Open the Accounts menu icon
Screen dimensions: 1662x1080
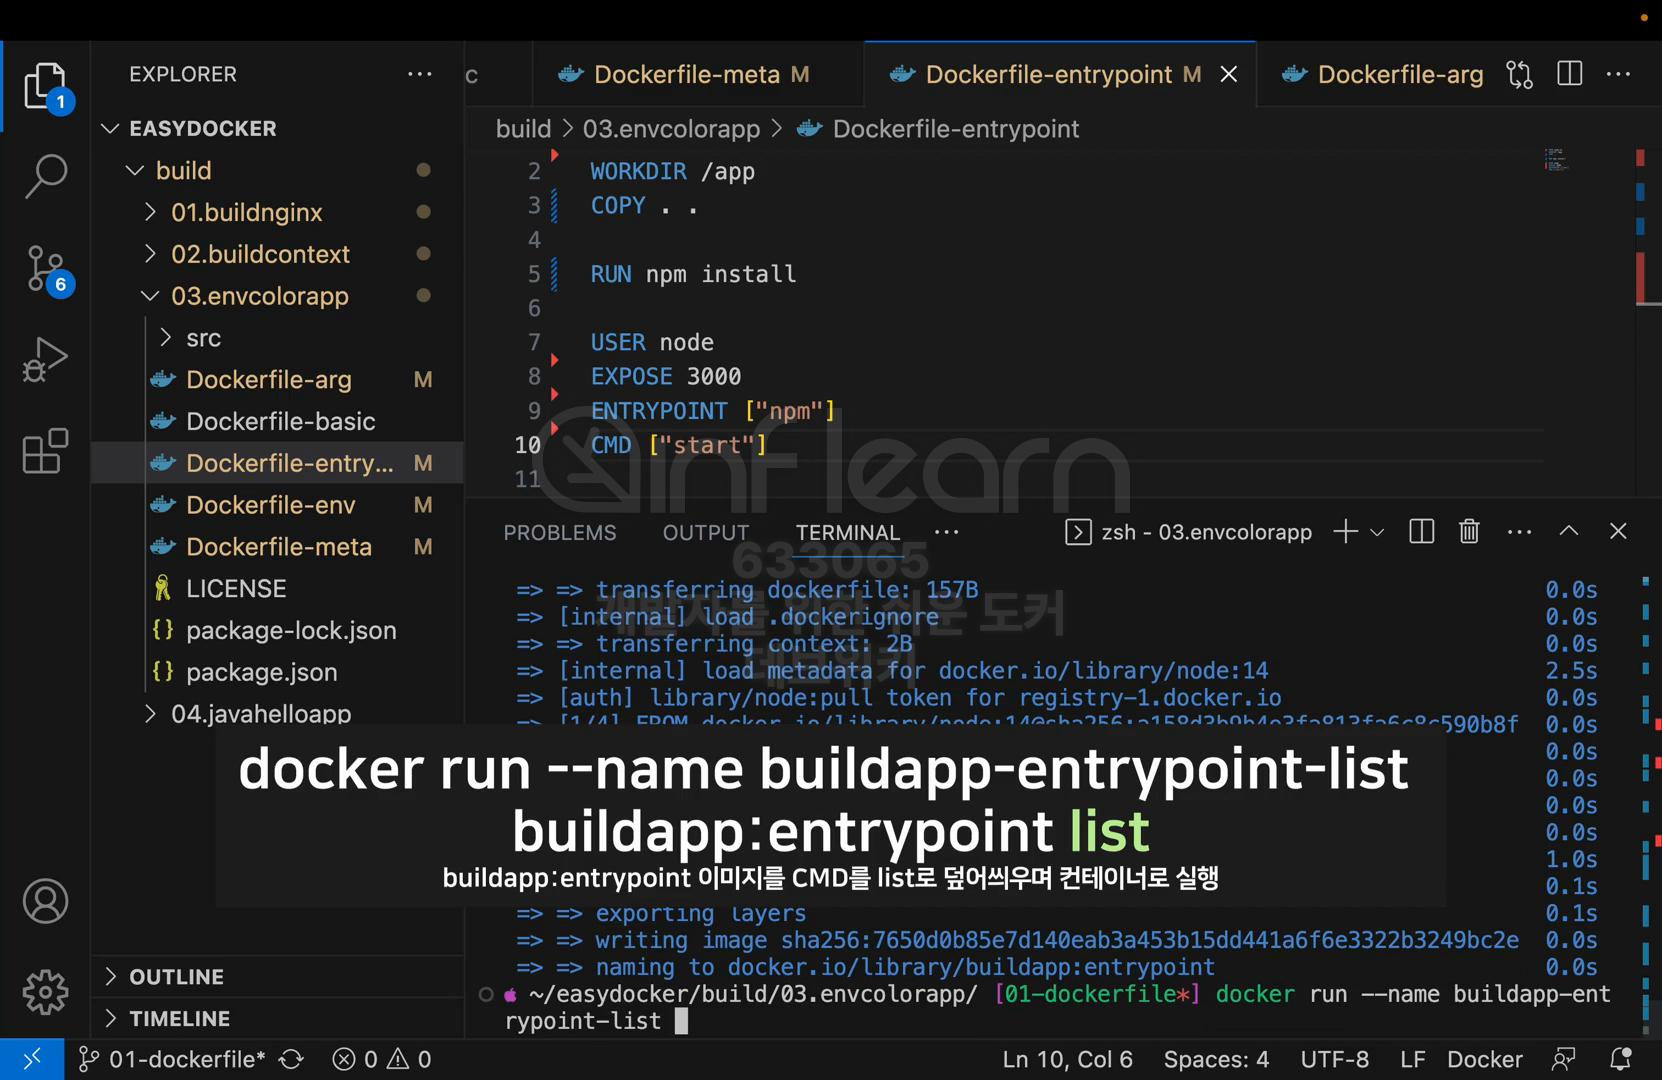click(45, 901)
